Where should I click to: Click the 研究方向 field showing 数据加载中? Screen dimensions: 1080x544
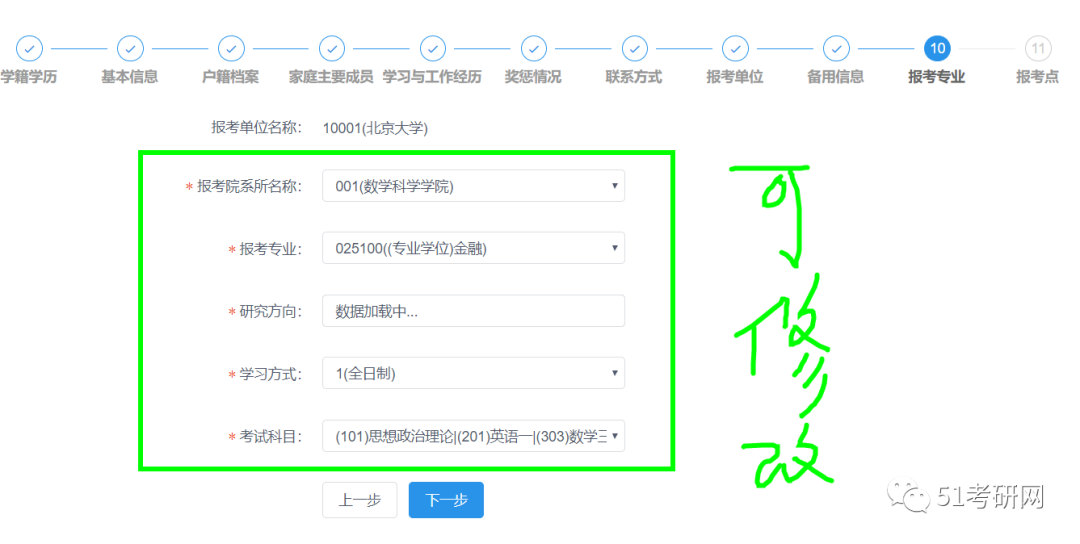[x=473, y=311]
